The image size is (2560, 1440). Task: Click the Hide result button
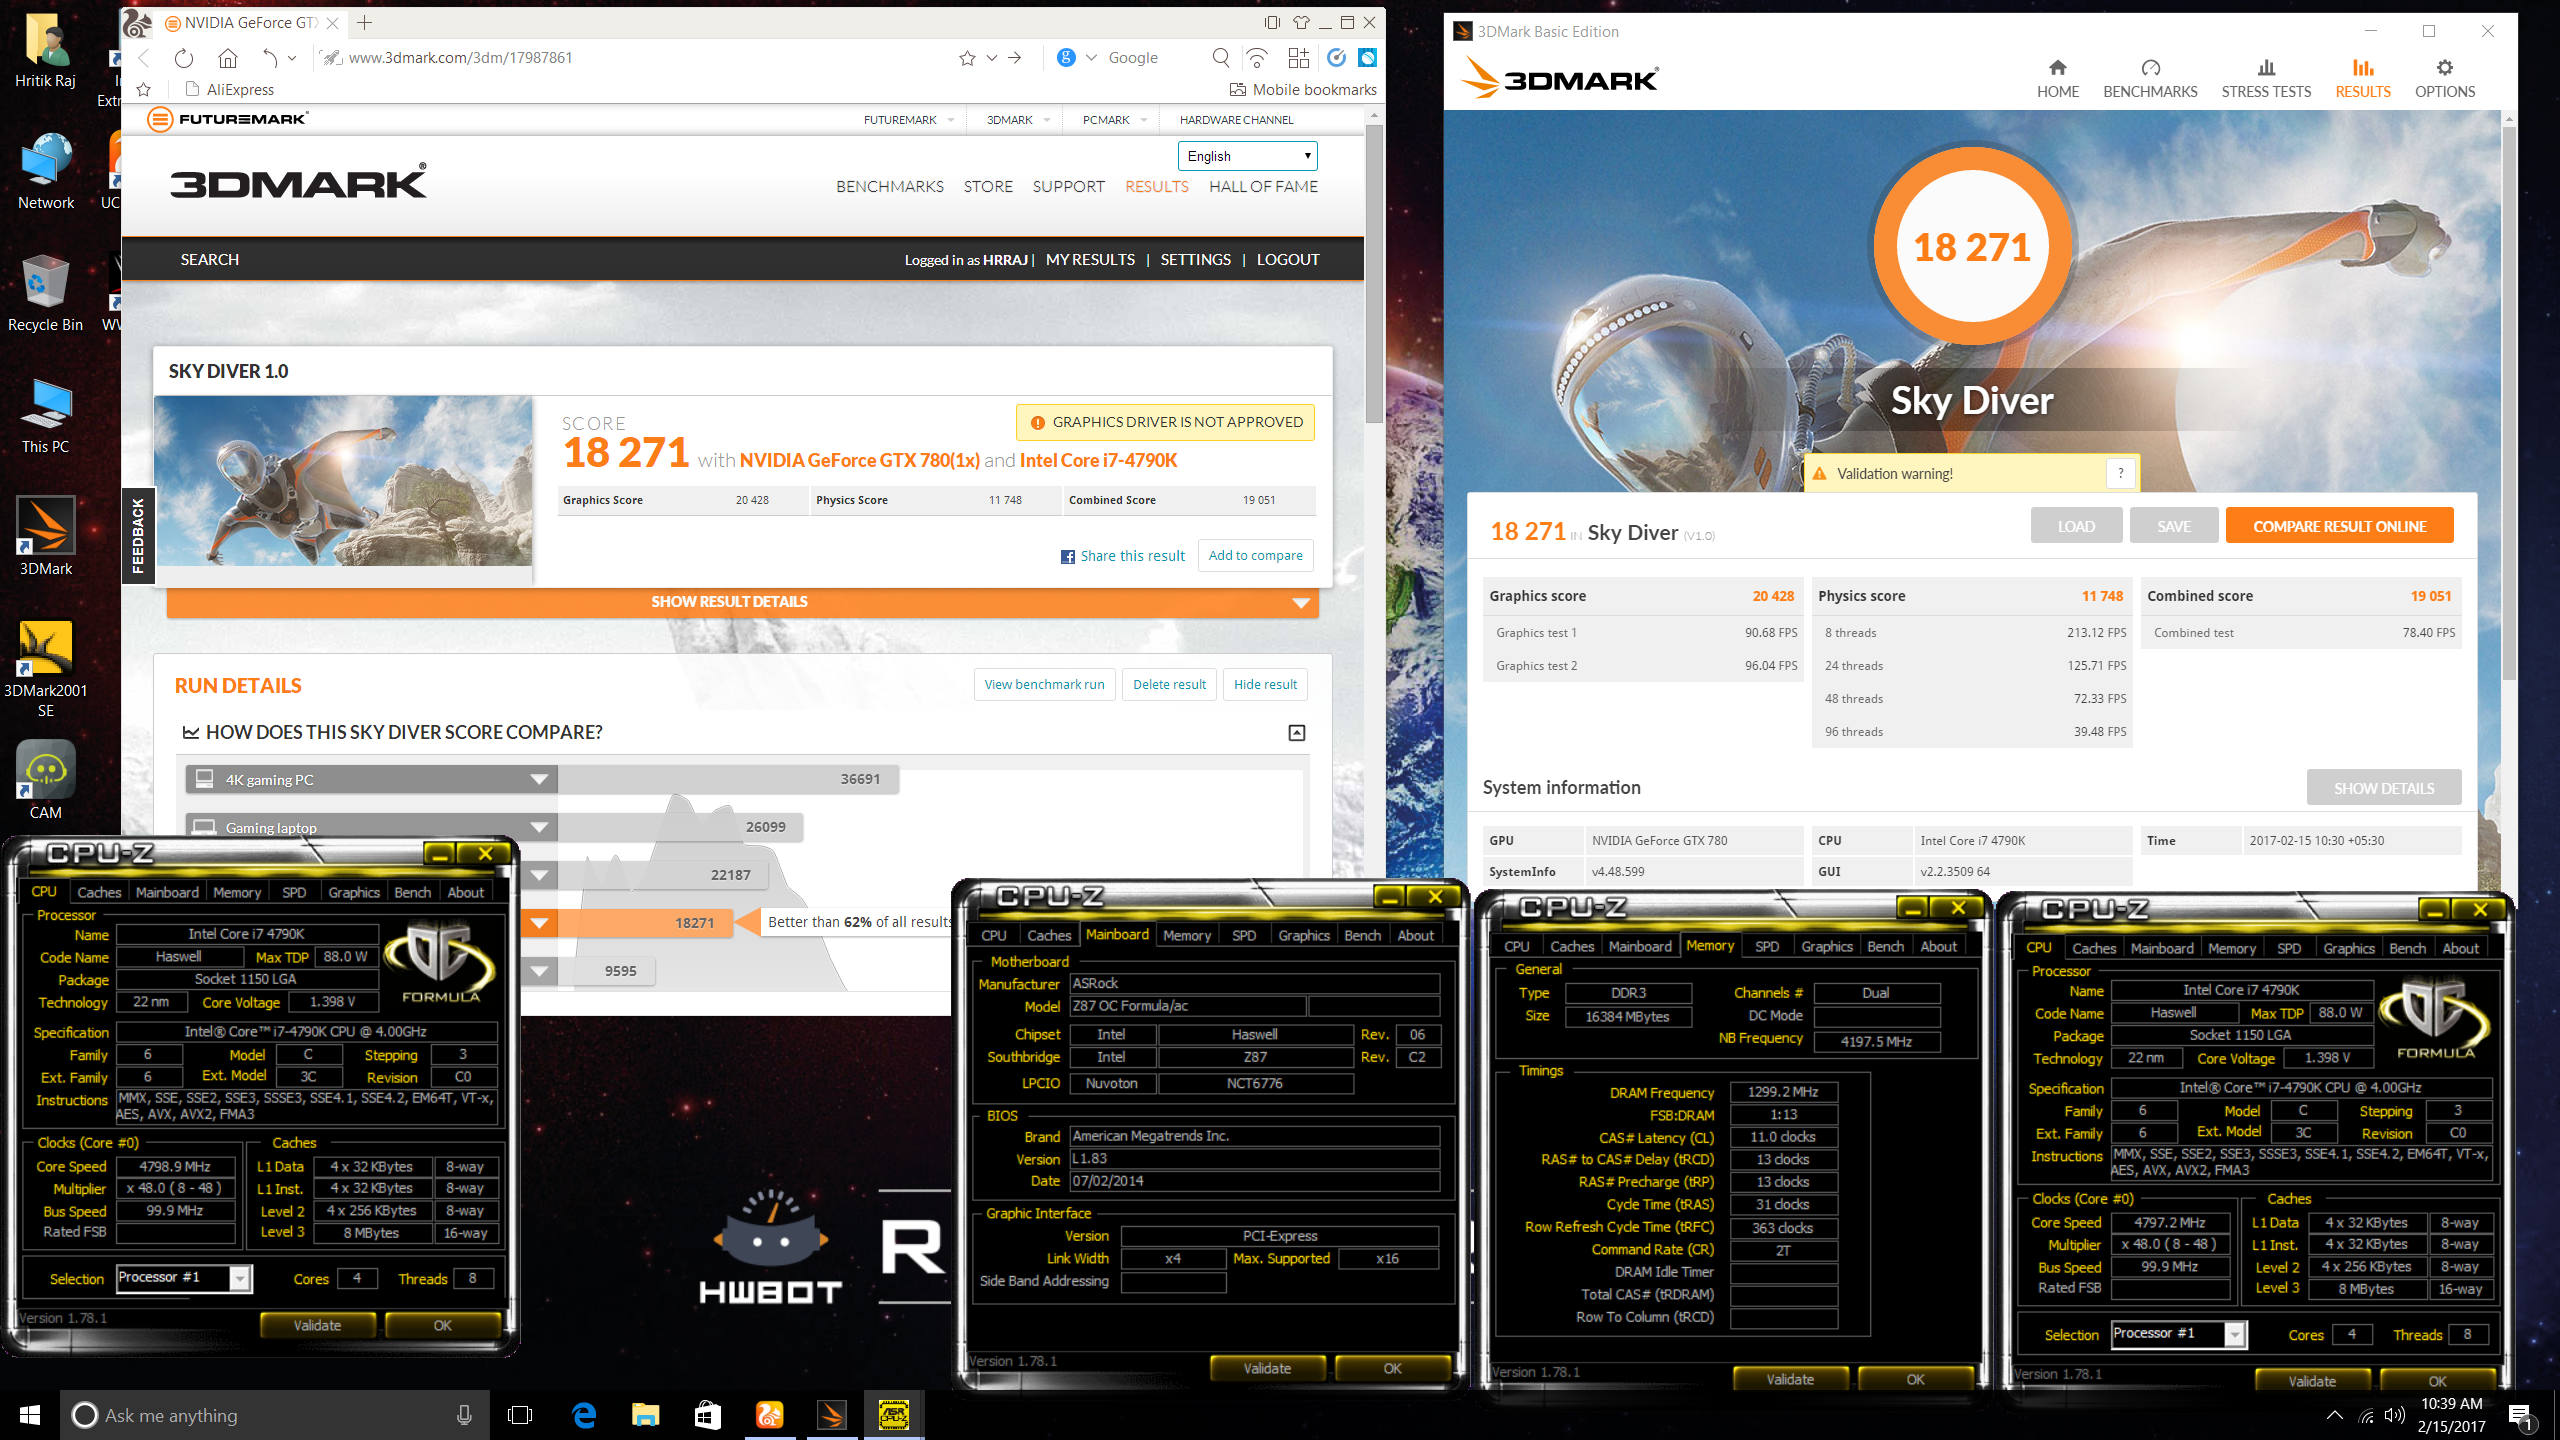tap(1265, 684)
